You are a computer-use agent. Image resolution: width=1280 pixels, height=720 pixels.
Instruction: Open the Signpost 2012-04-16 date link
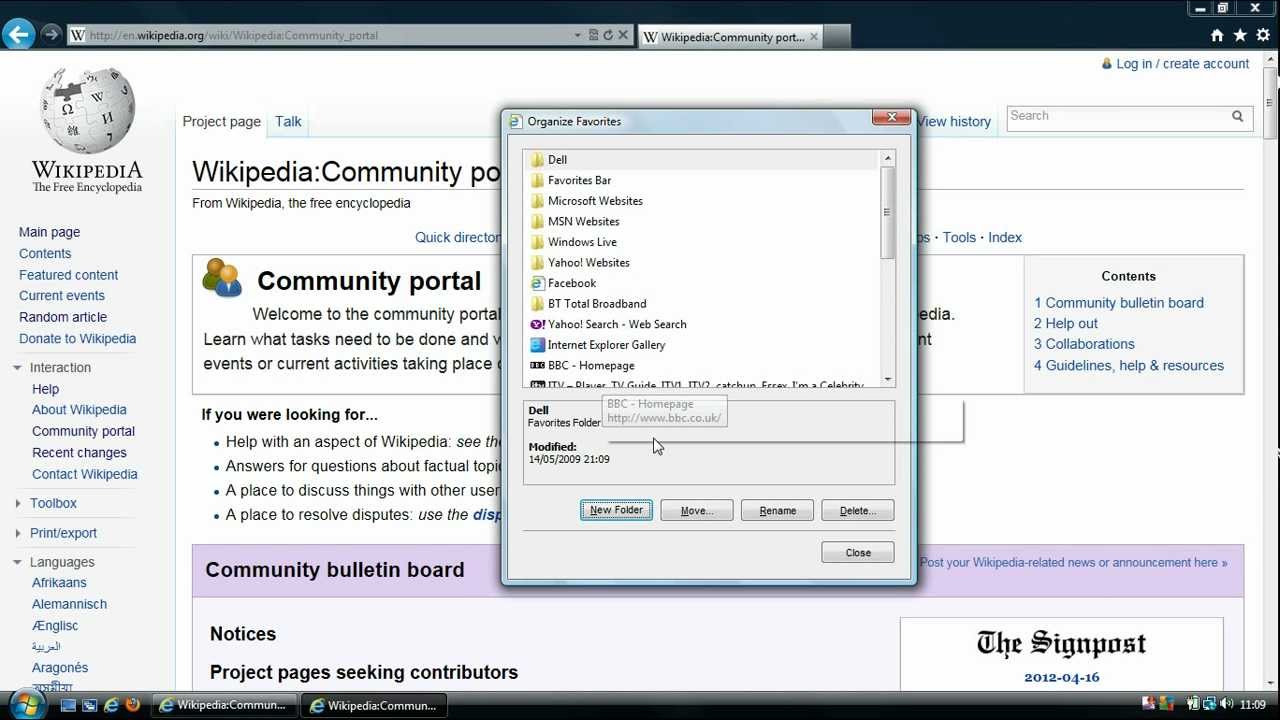[x=1061, y=677]
